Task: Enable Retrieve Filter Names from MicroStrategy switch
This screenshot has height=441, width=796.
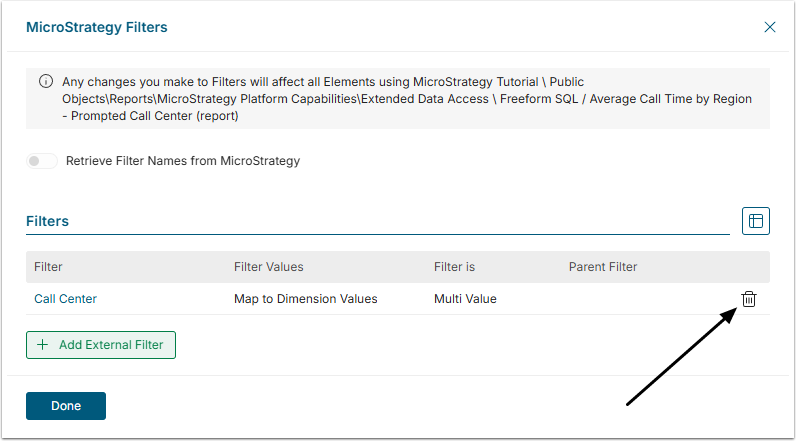Action: (41, 161)
